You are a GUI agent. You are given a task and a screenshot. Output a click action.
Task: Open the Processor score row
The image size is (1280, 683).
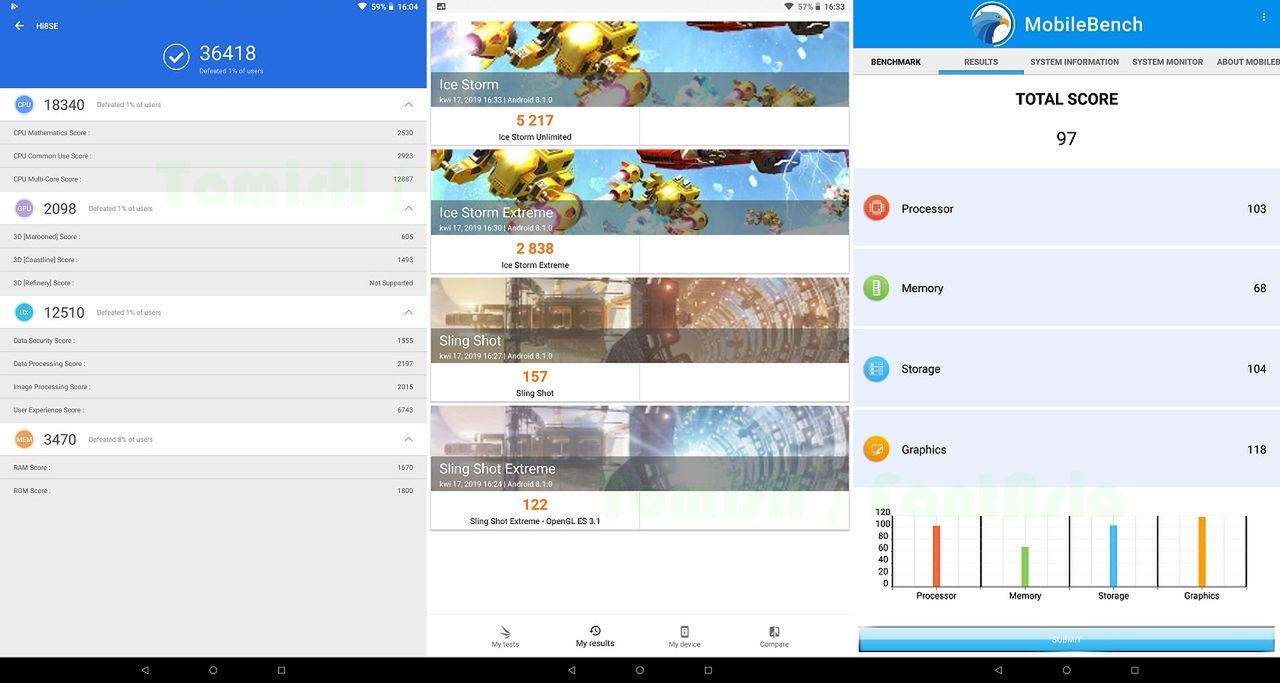[x=1066, y=208]
